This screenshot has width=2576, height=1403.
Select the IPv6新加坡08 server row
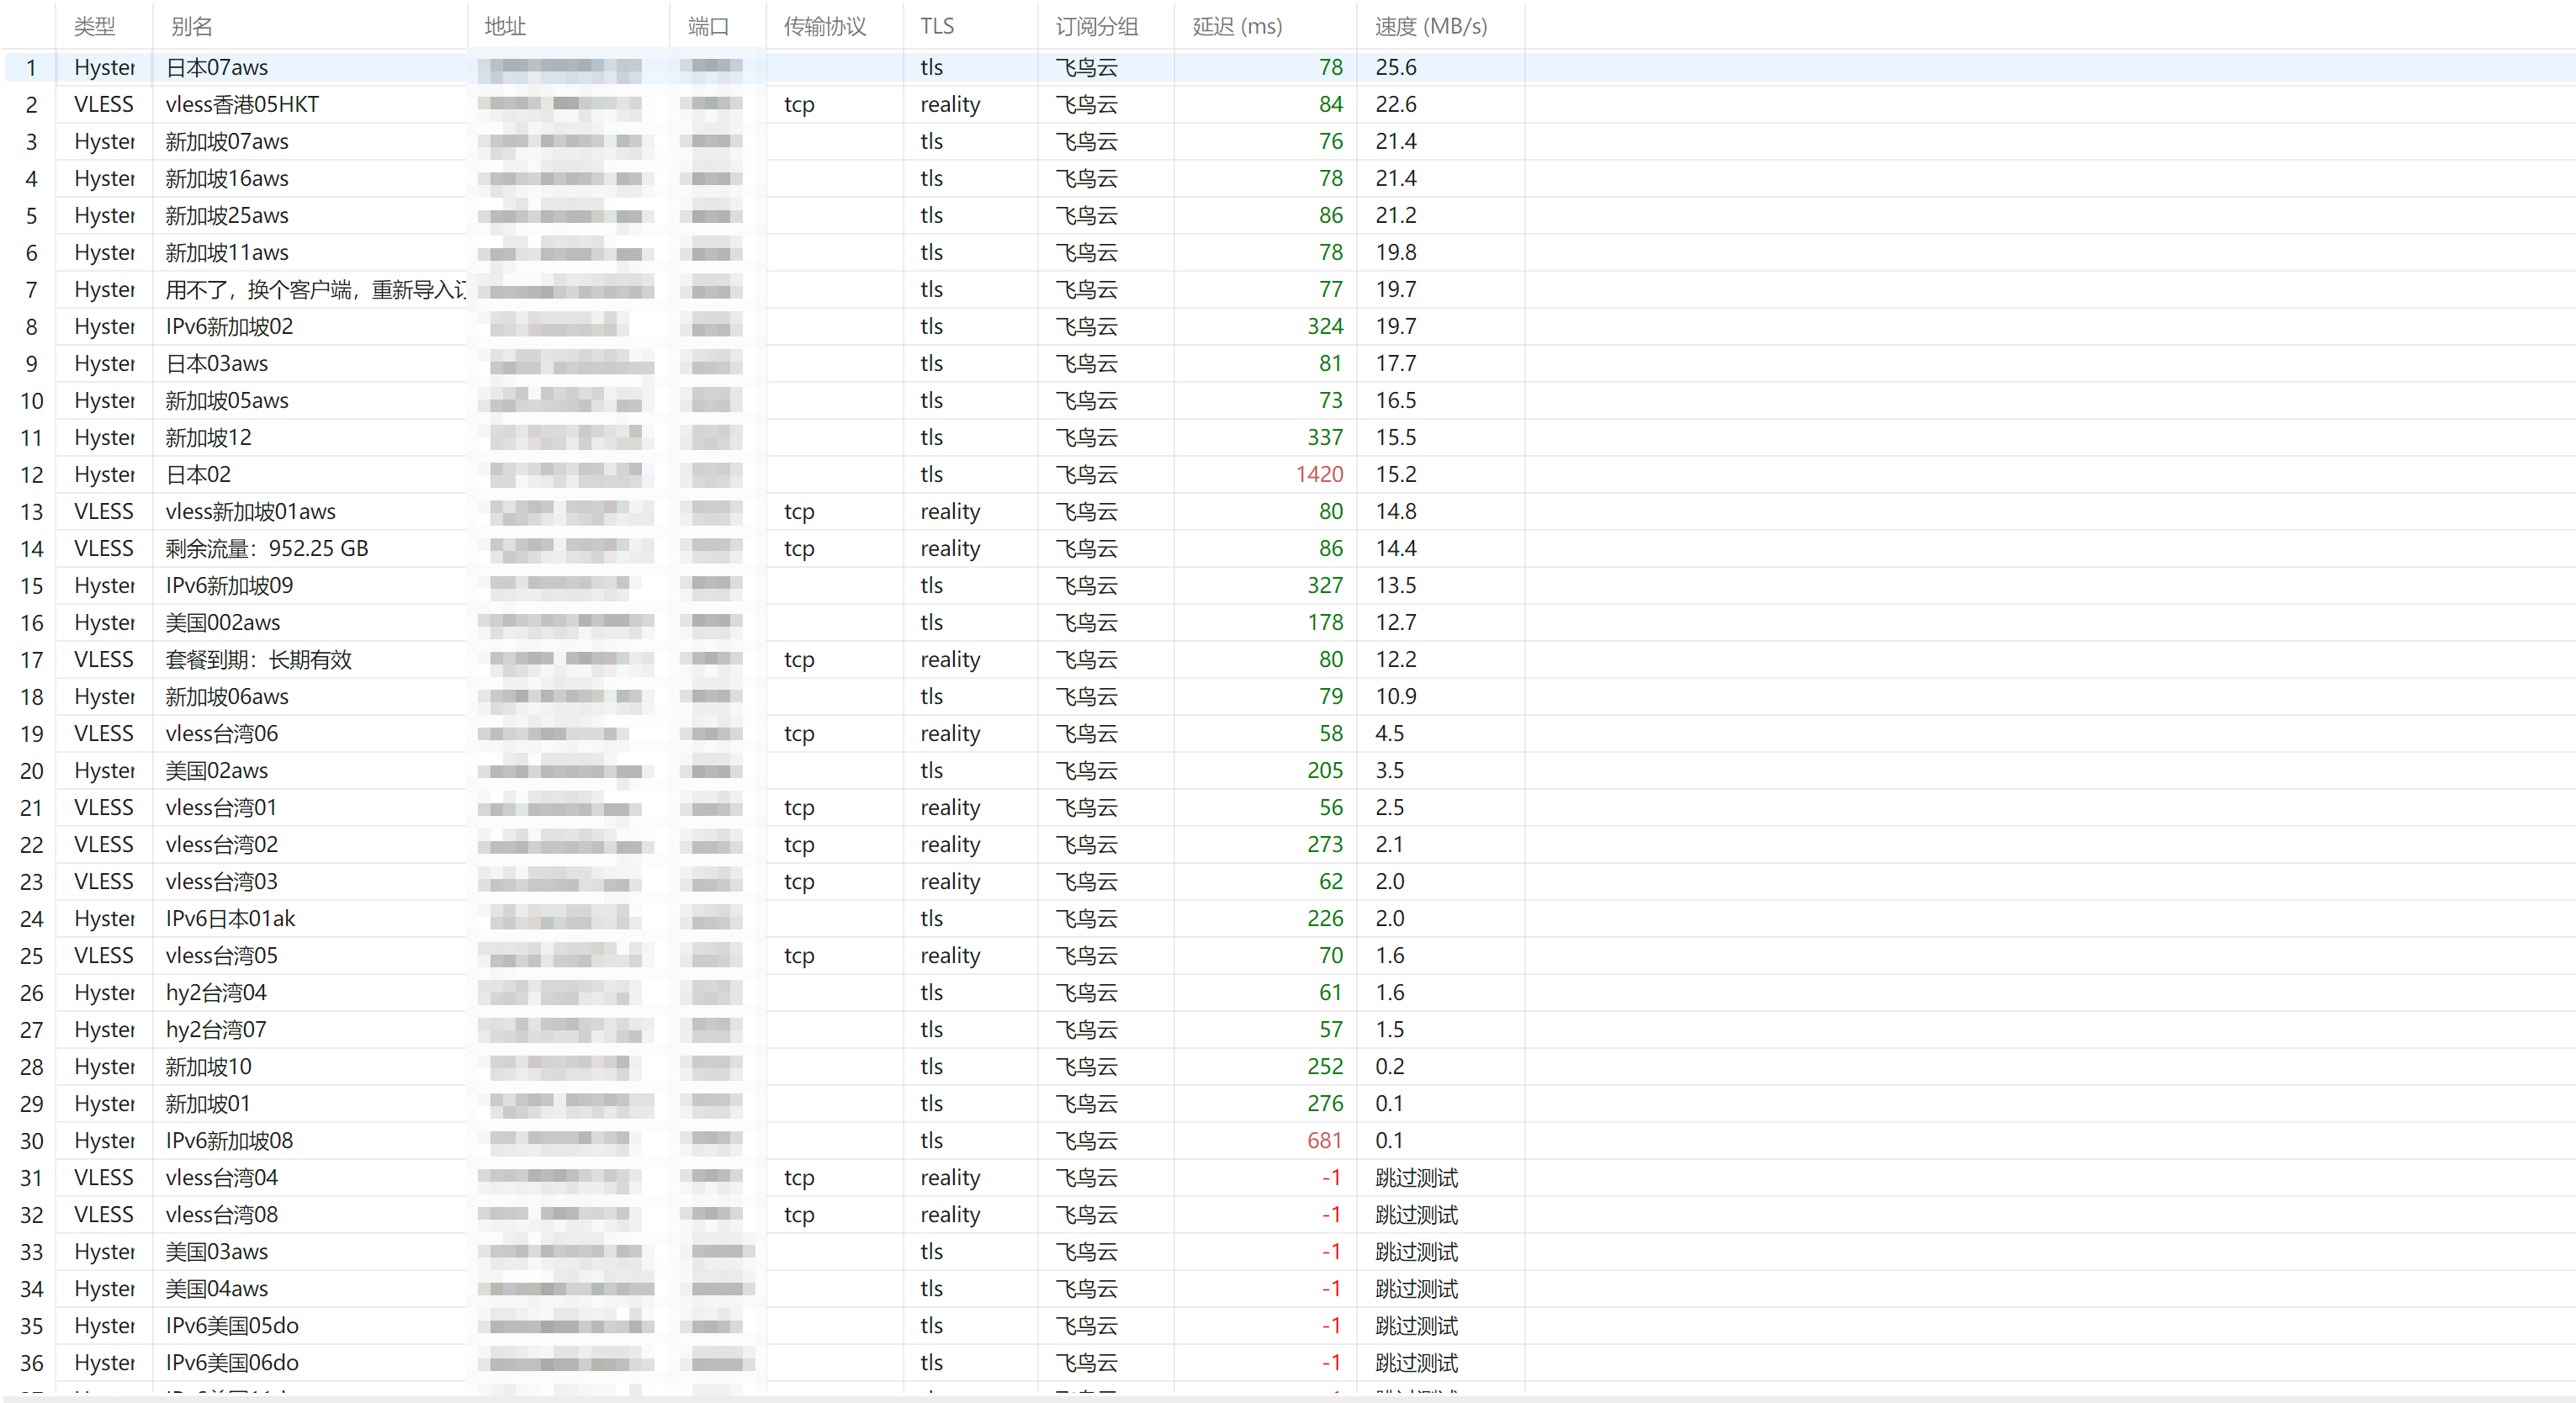pyautogui.click(x=1288, y=1140)
